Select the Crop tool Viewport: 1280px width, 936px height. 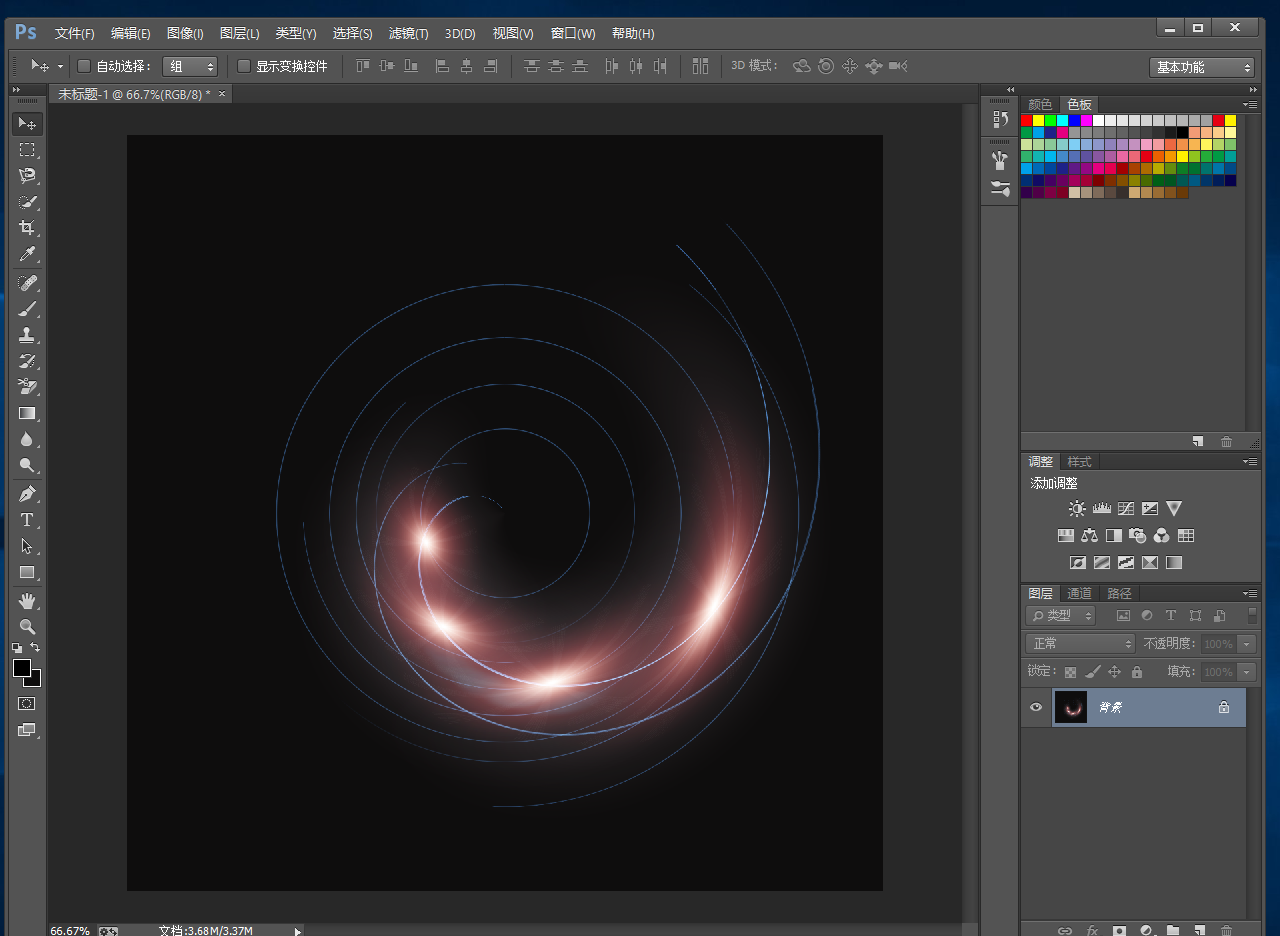click(27, 228)
